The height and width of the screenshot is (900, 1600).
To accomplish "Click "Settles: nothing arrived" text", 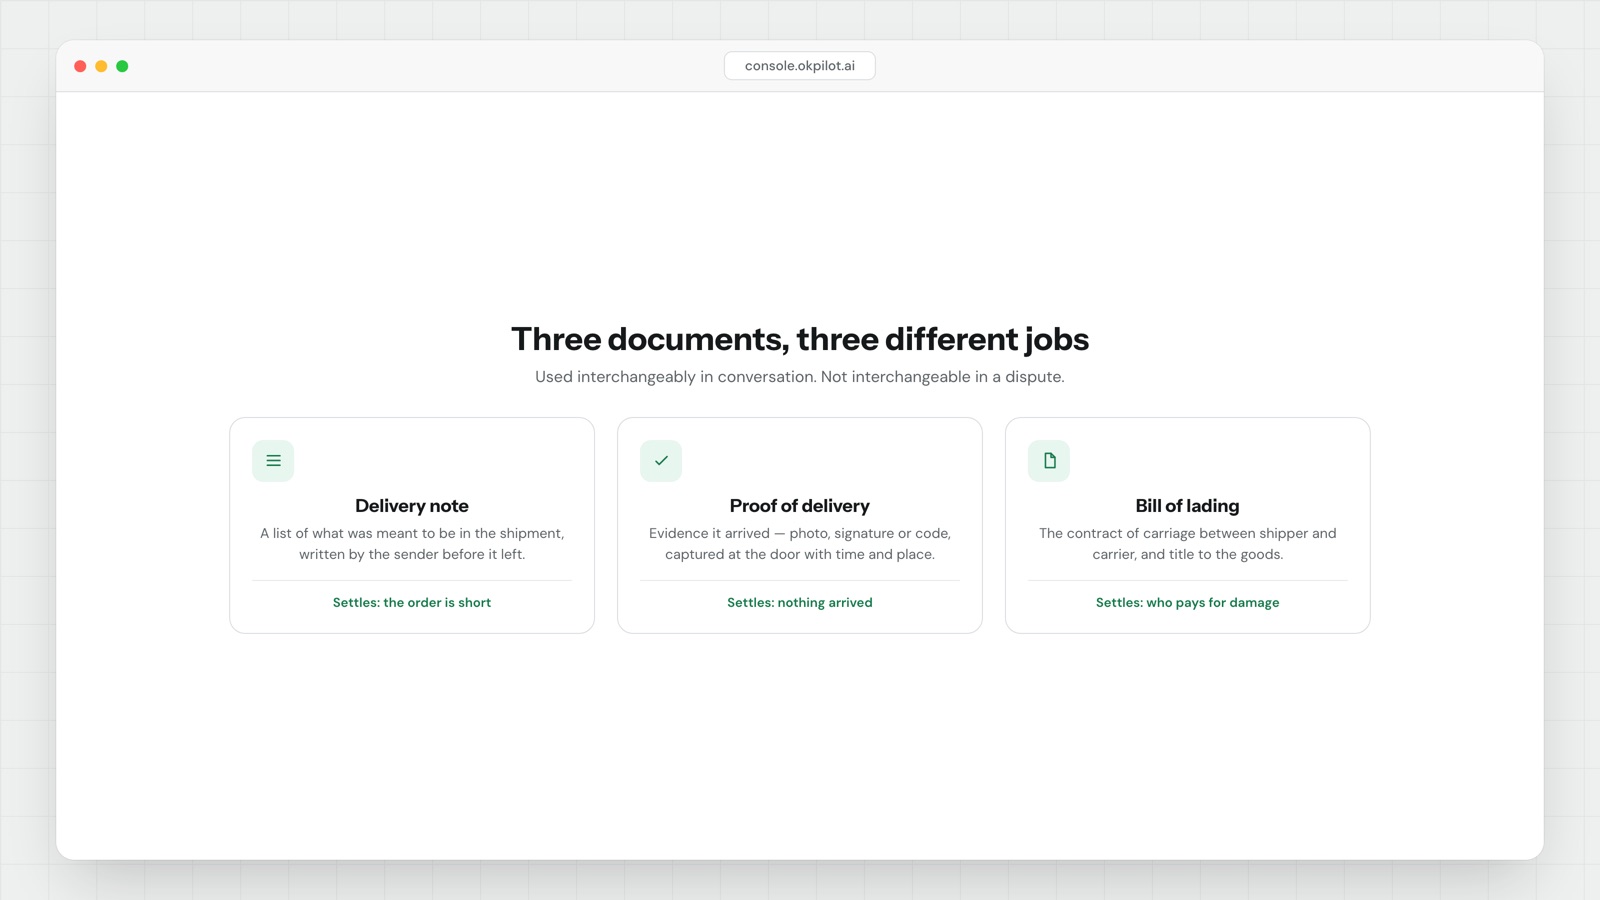I will (x=800, y=603).
